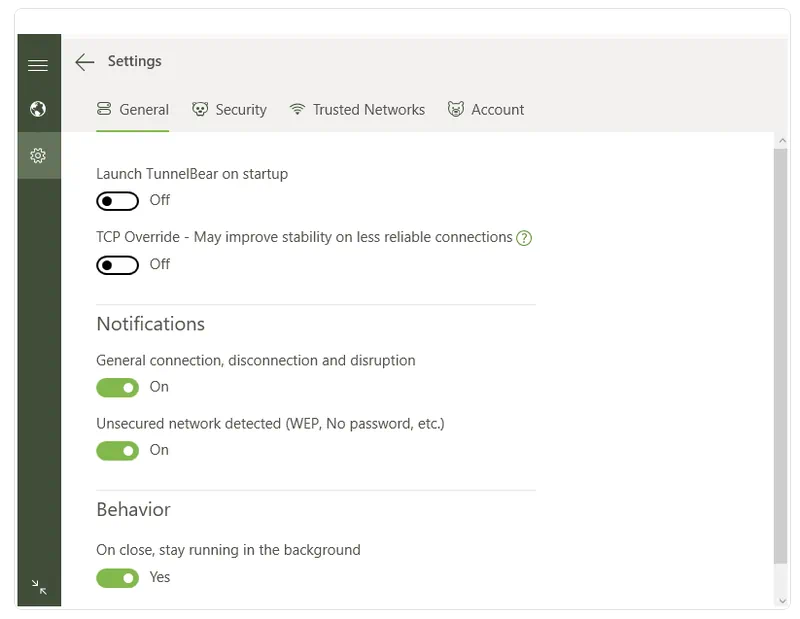Select the world map globe icon
The height and width of the screenshot is (619, 800).
point(38,109)
